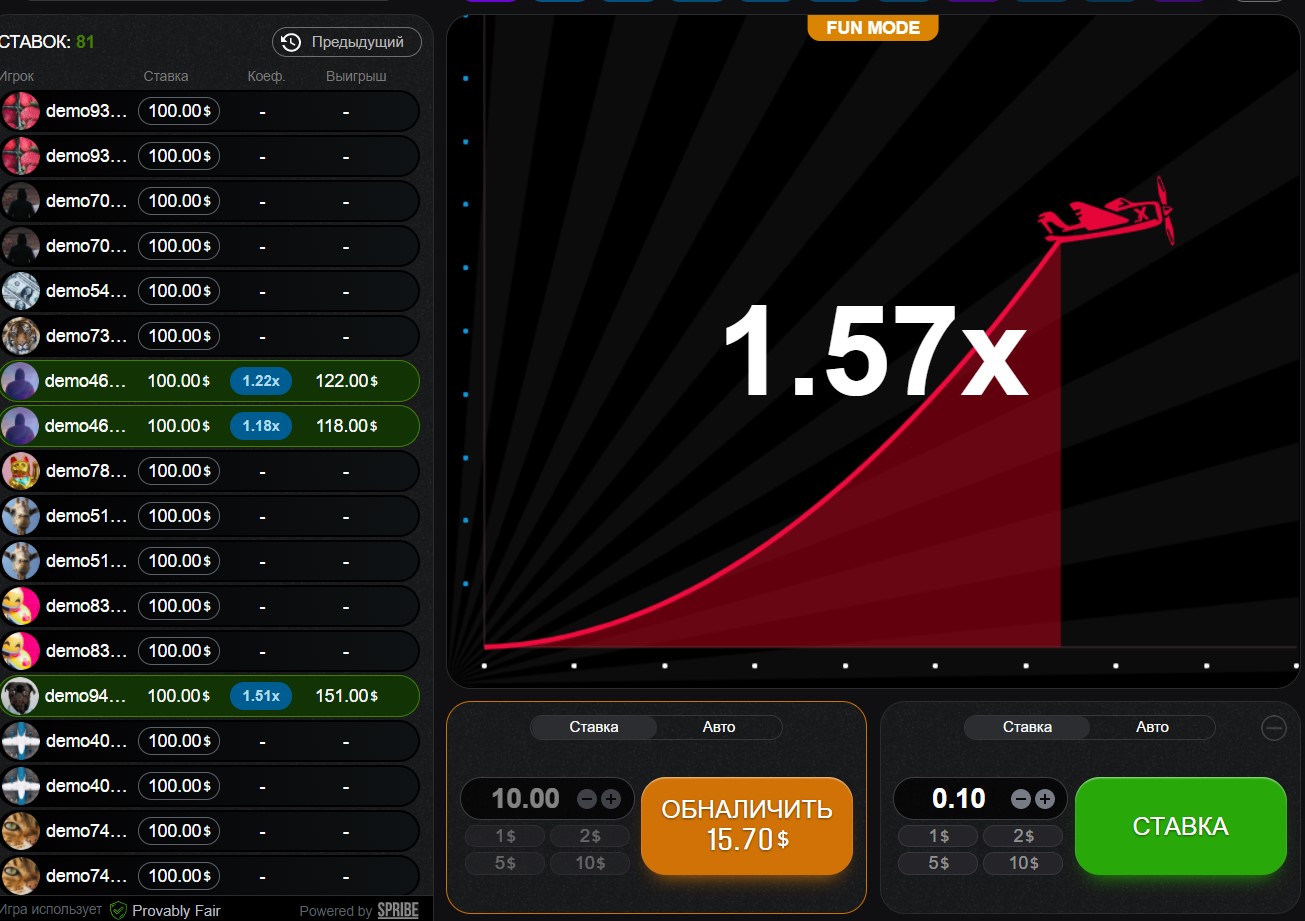Click the demo78 lucky cat avatar
The height and width of the screenshot is (921, 1305).
21,471
